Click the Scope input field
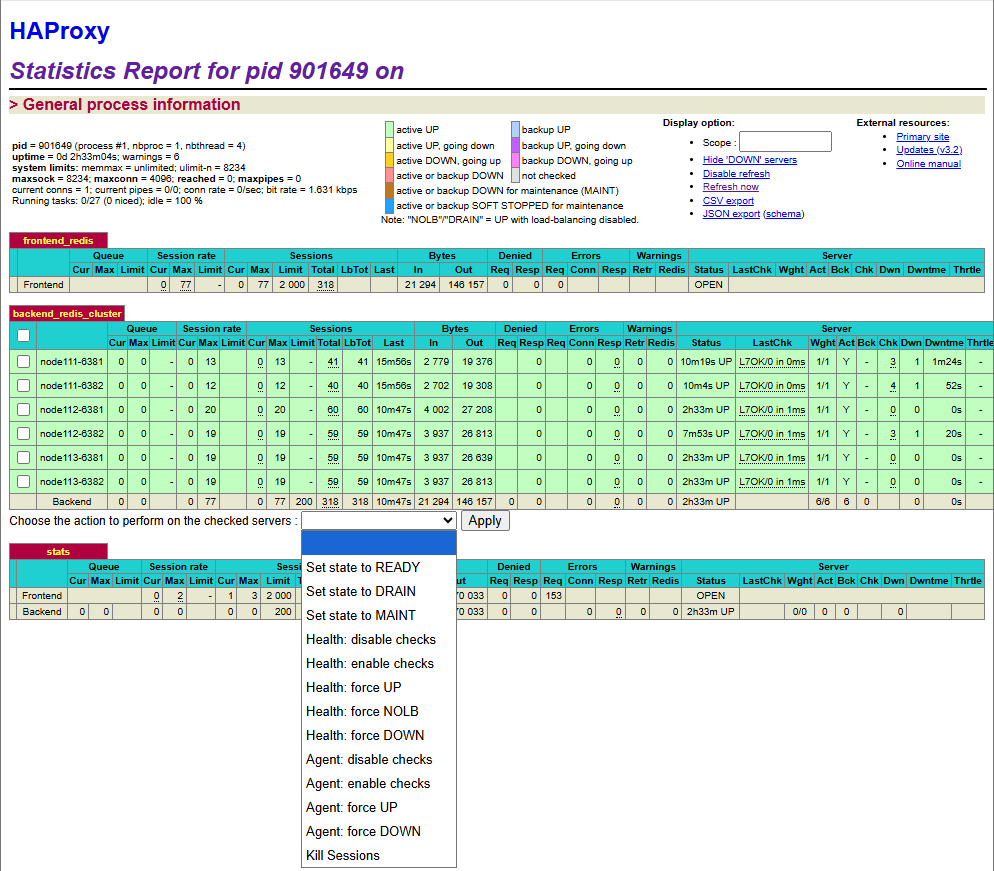 [785, 141]
